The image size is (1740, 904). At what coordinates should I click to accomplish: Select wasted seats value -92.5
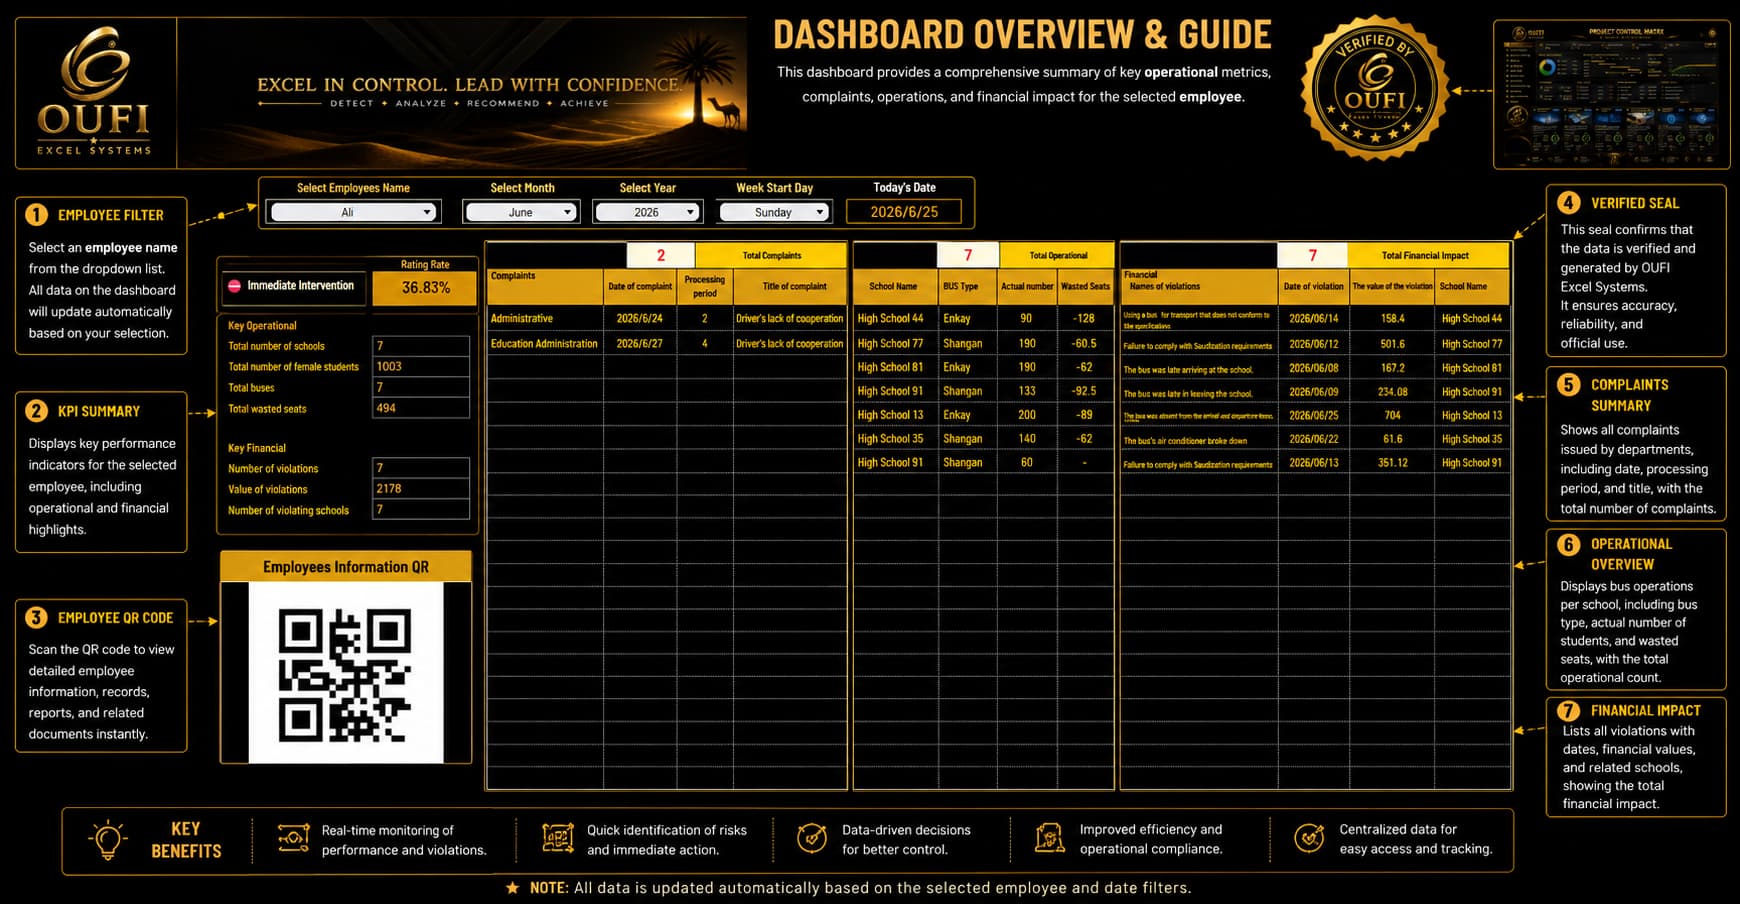pos(1085,391)
